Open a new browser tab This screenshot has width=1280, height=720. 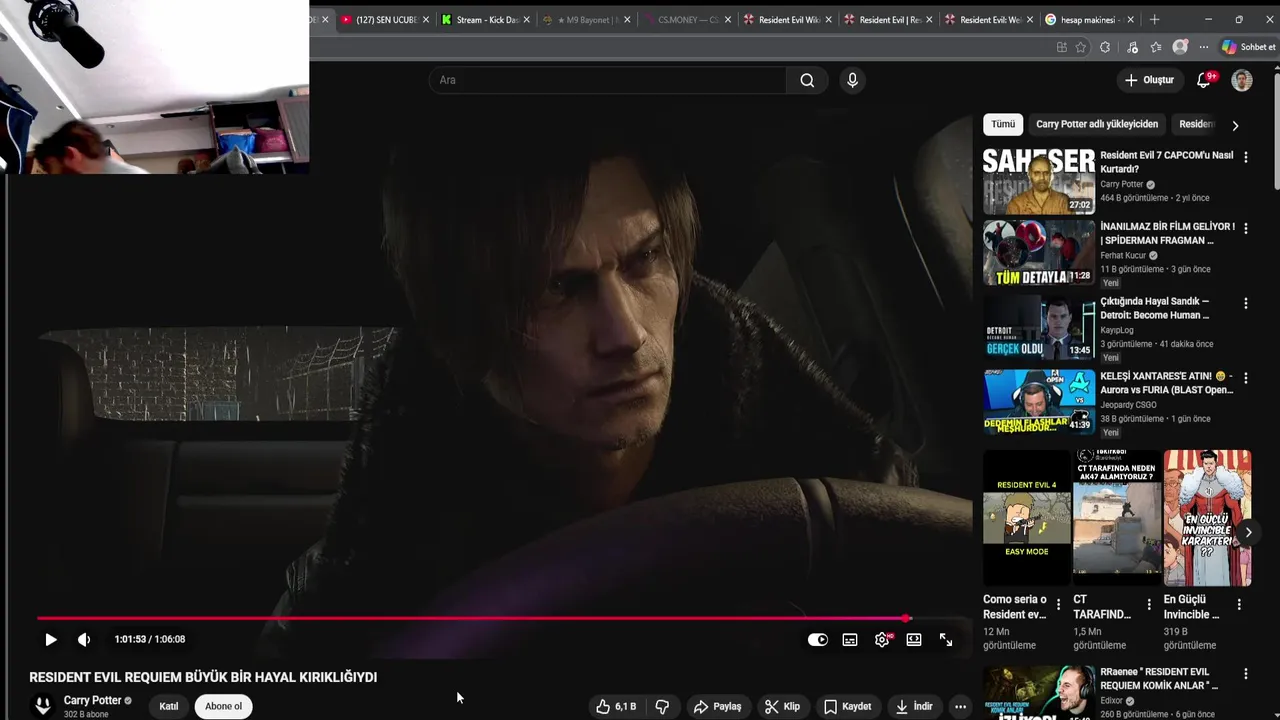pos(1154,19)
